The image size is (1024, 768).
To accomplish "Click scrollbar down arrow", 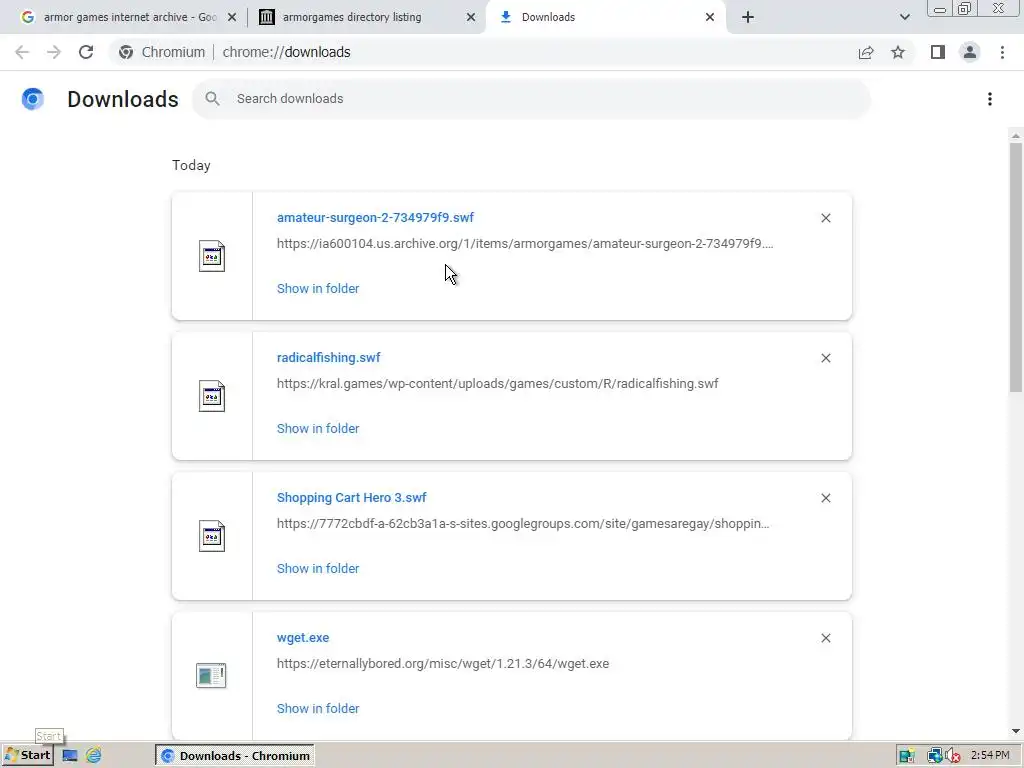I will point(1016,731).
